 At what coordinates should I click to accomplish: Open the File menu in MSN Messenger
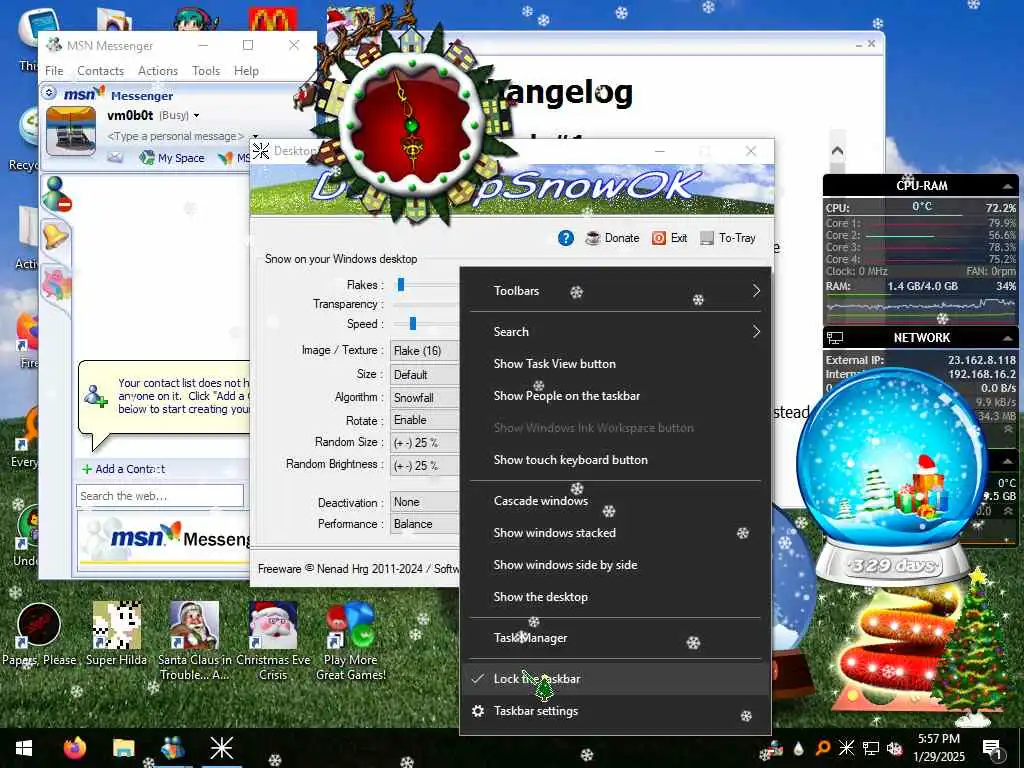pyautogui.click(x=54, y=71)
